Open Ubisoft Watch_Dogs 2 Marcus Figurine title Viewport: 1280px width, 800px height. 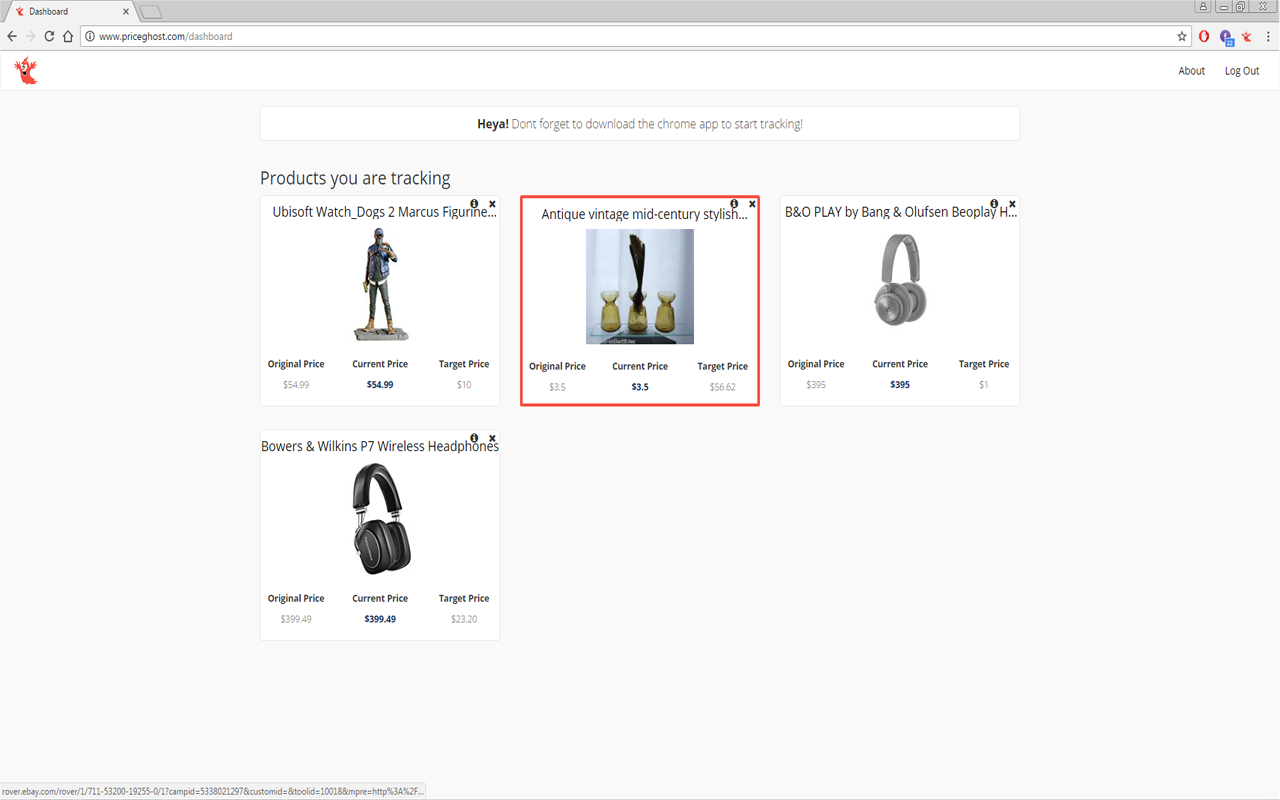384,212
